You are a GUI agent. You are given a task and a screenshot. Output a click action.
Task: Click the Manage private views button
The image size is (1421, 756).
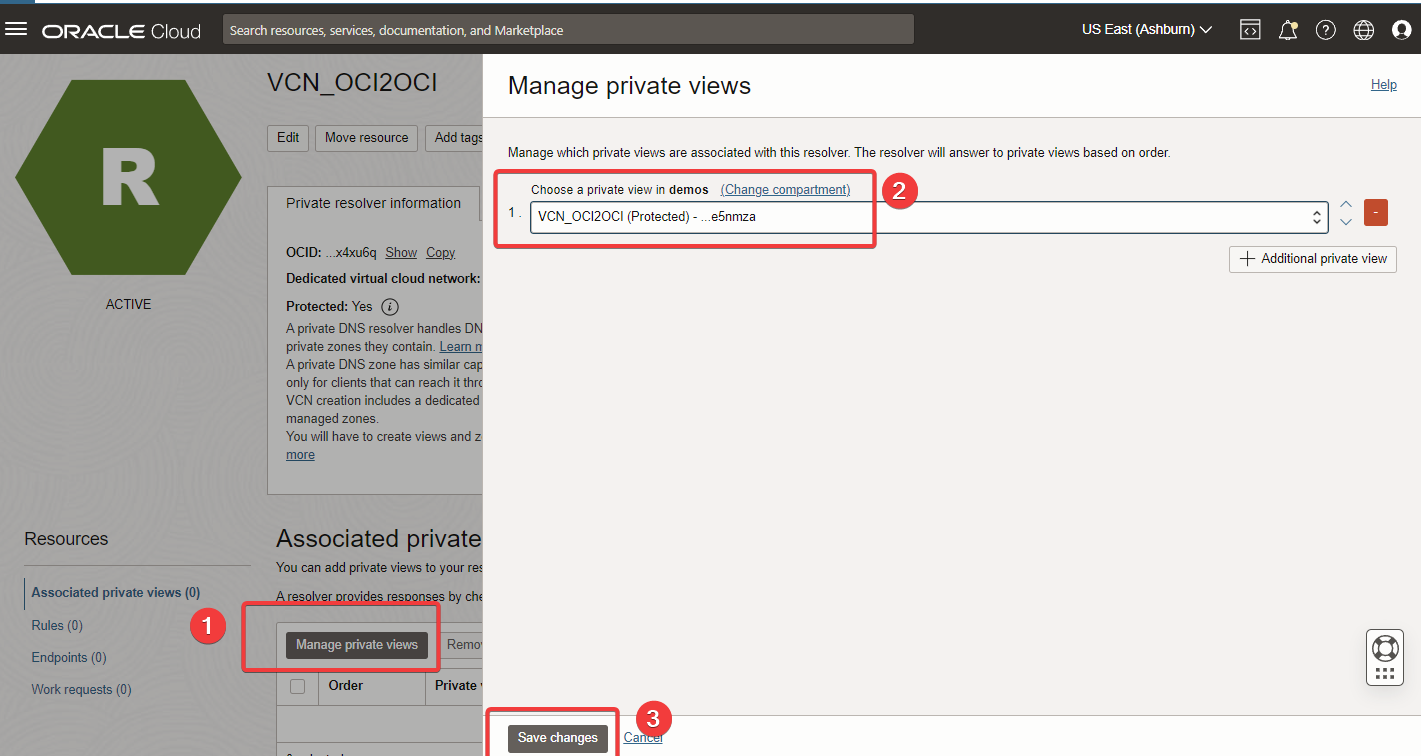click(357, 645)
